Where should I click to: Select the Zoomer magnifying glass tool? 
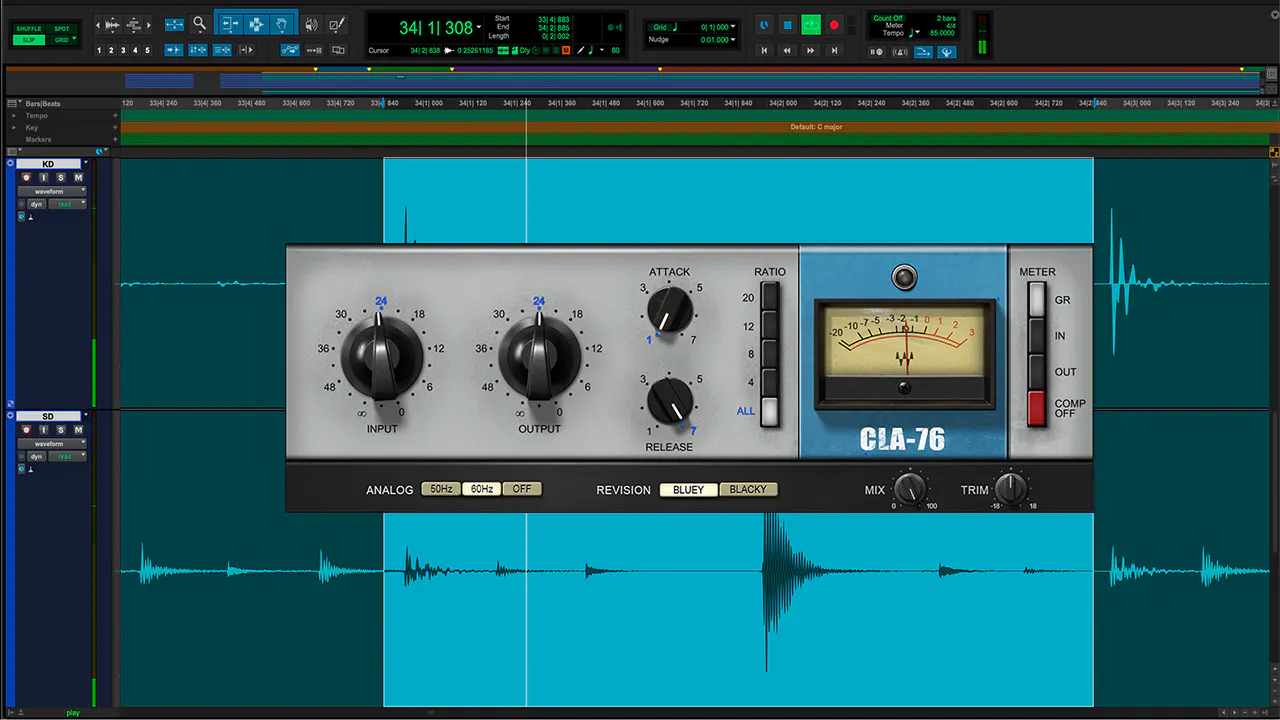coord(199,24)
